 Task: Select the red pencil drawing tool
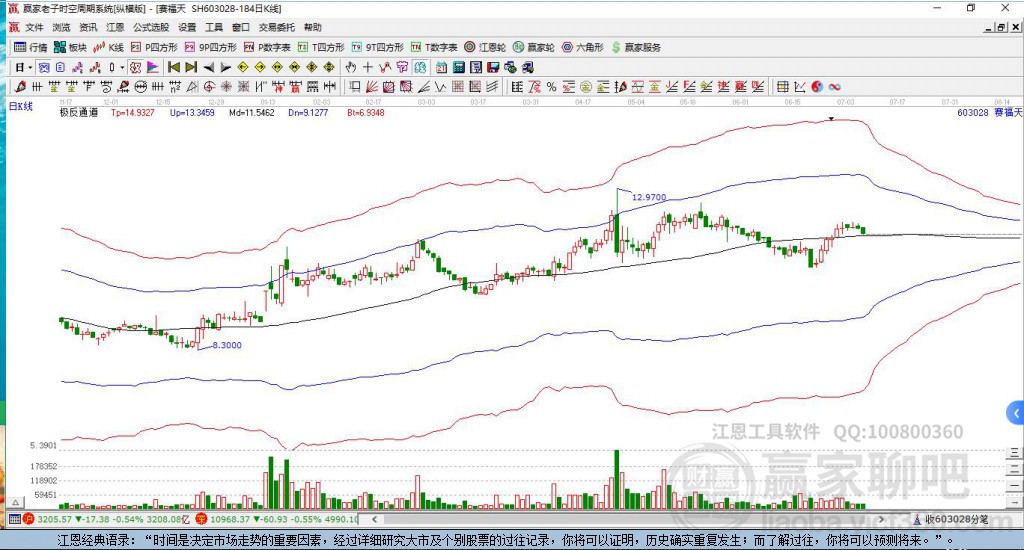click(20, 86)
